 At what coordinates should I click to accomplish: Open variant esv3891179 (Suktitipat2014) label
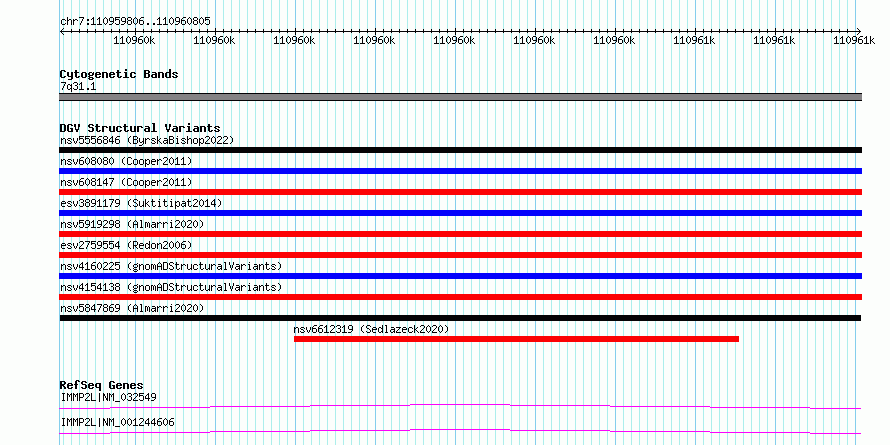coord(141,203)
